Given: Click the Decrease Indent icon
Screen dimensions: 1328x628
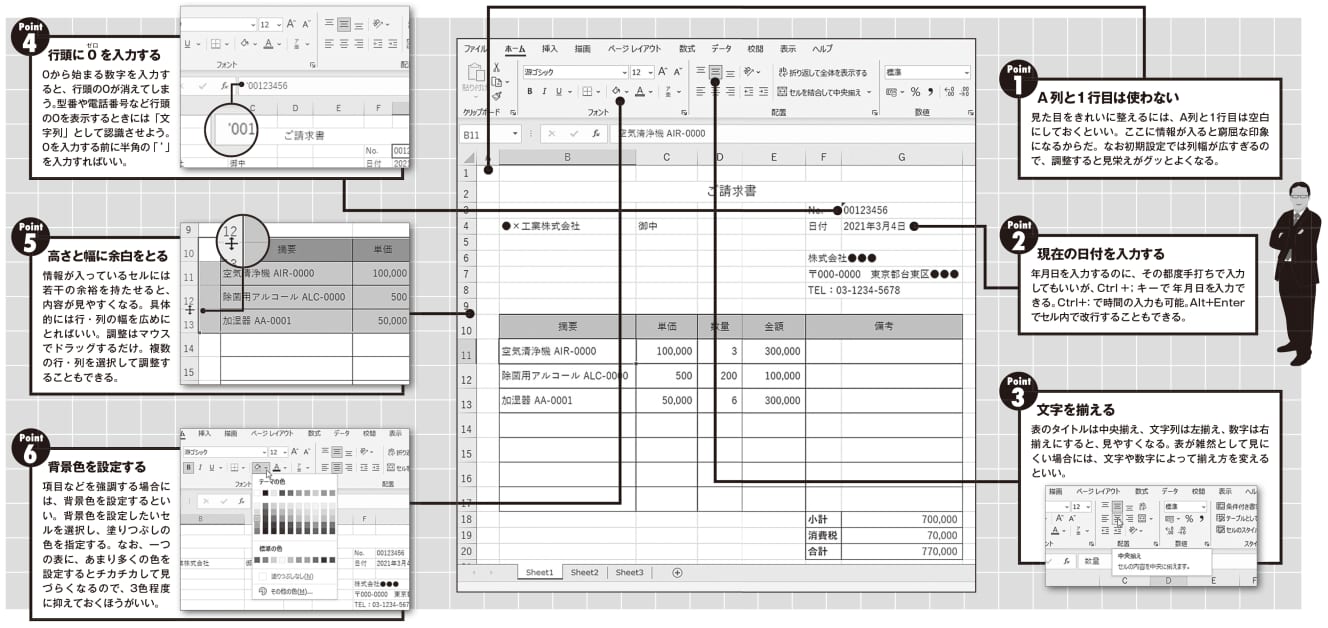Looking at the screenshot, I should (x=748, y=92).
